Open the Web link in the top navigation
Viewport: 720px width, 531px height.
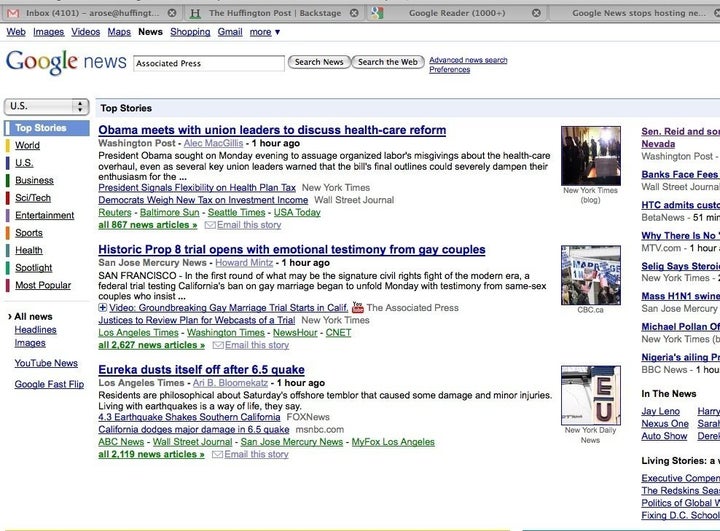coord(16,32)
